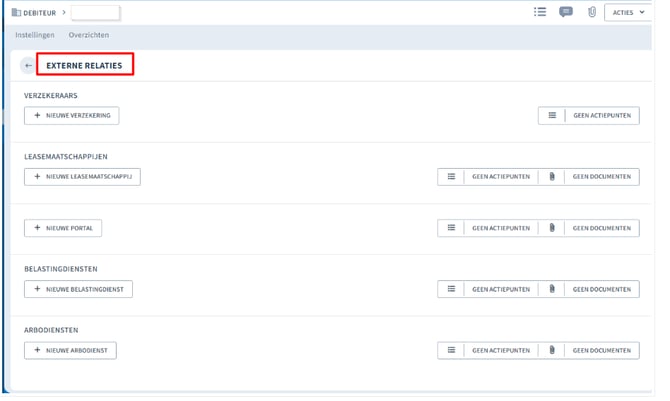Click list icon in Belastingdiensten row

coord(451,290)
